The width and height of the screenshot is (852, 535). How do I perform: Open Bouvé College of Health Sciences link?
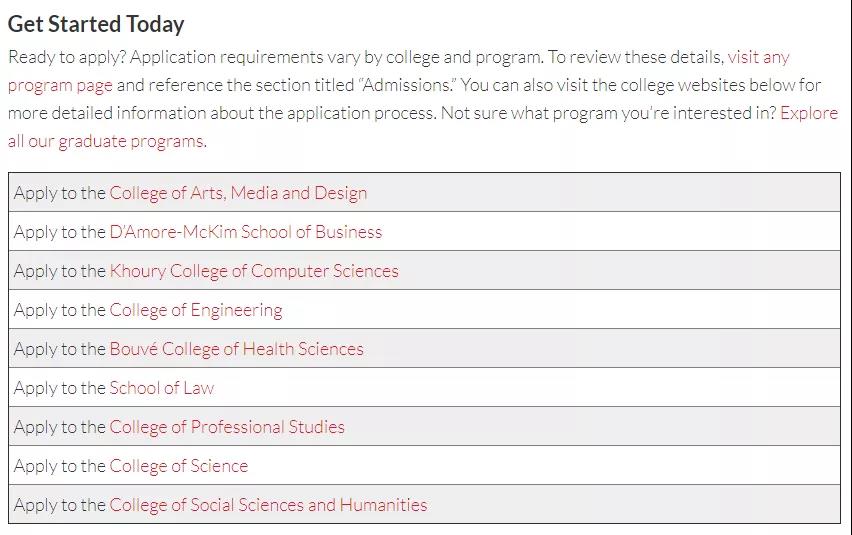tap(236, 349)
